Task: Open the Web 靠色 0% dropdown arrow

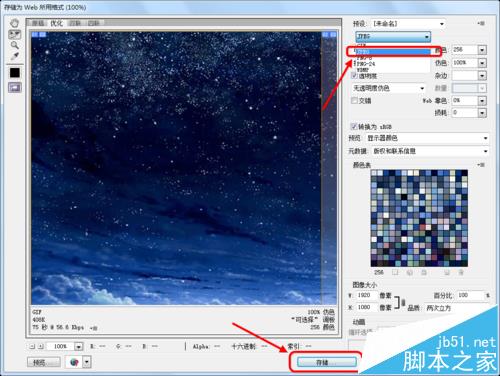Action: (482, 100)
